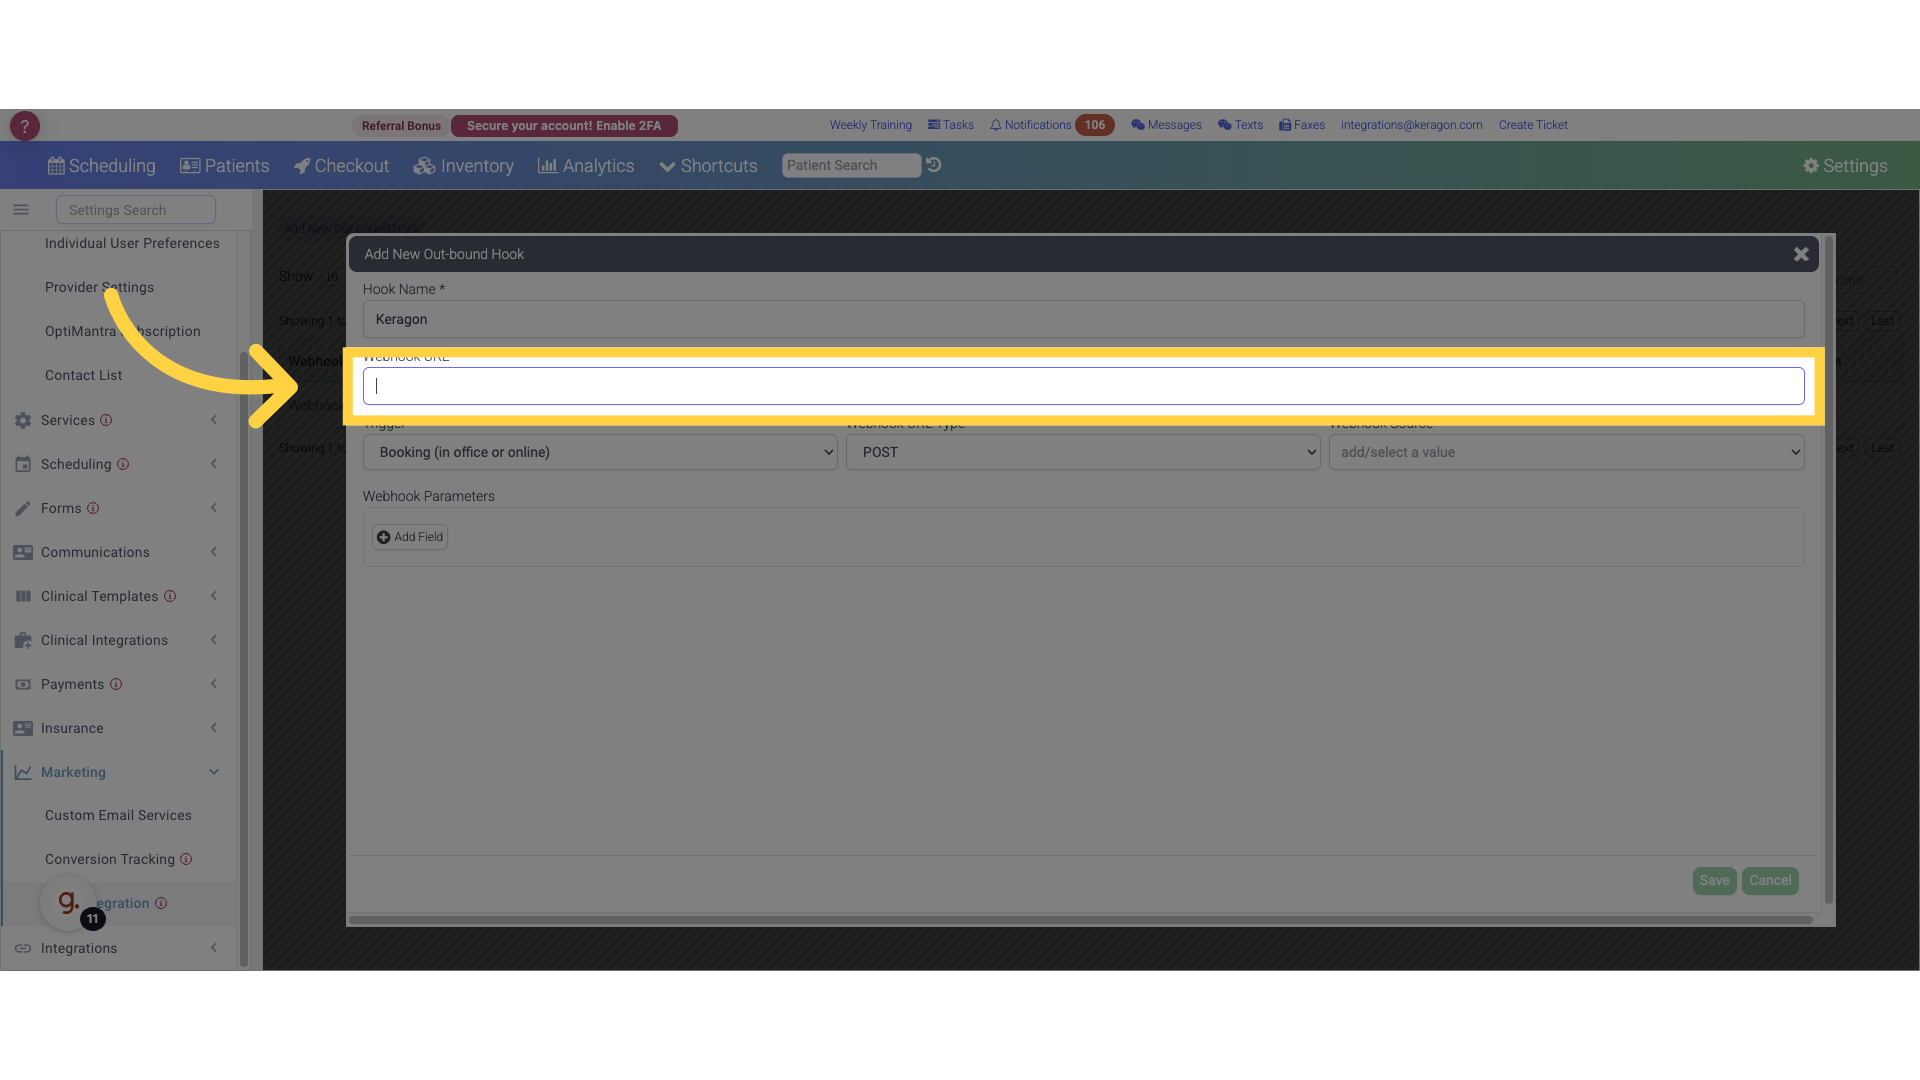Open the Webhook URL Type POST dropdown

click(1084, 452)
